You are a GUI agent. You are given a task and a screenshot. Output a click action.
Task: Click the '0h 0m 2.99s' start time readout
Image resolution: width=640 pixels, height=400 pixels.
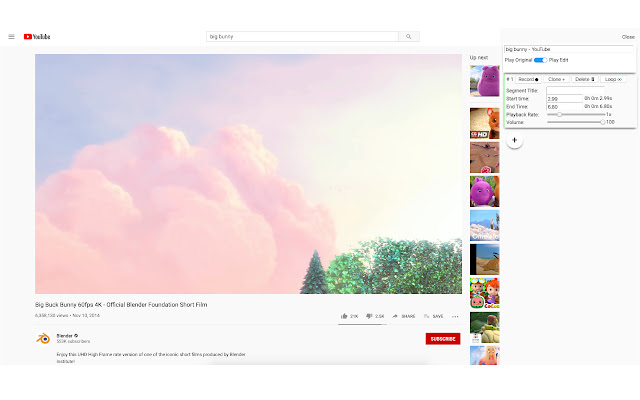598,98
